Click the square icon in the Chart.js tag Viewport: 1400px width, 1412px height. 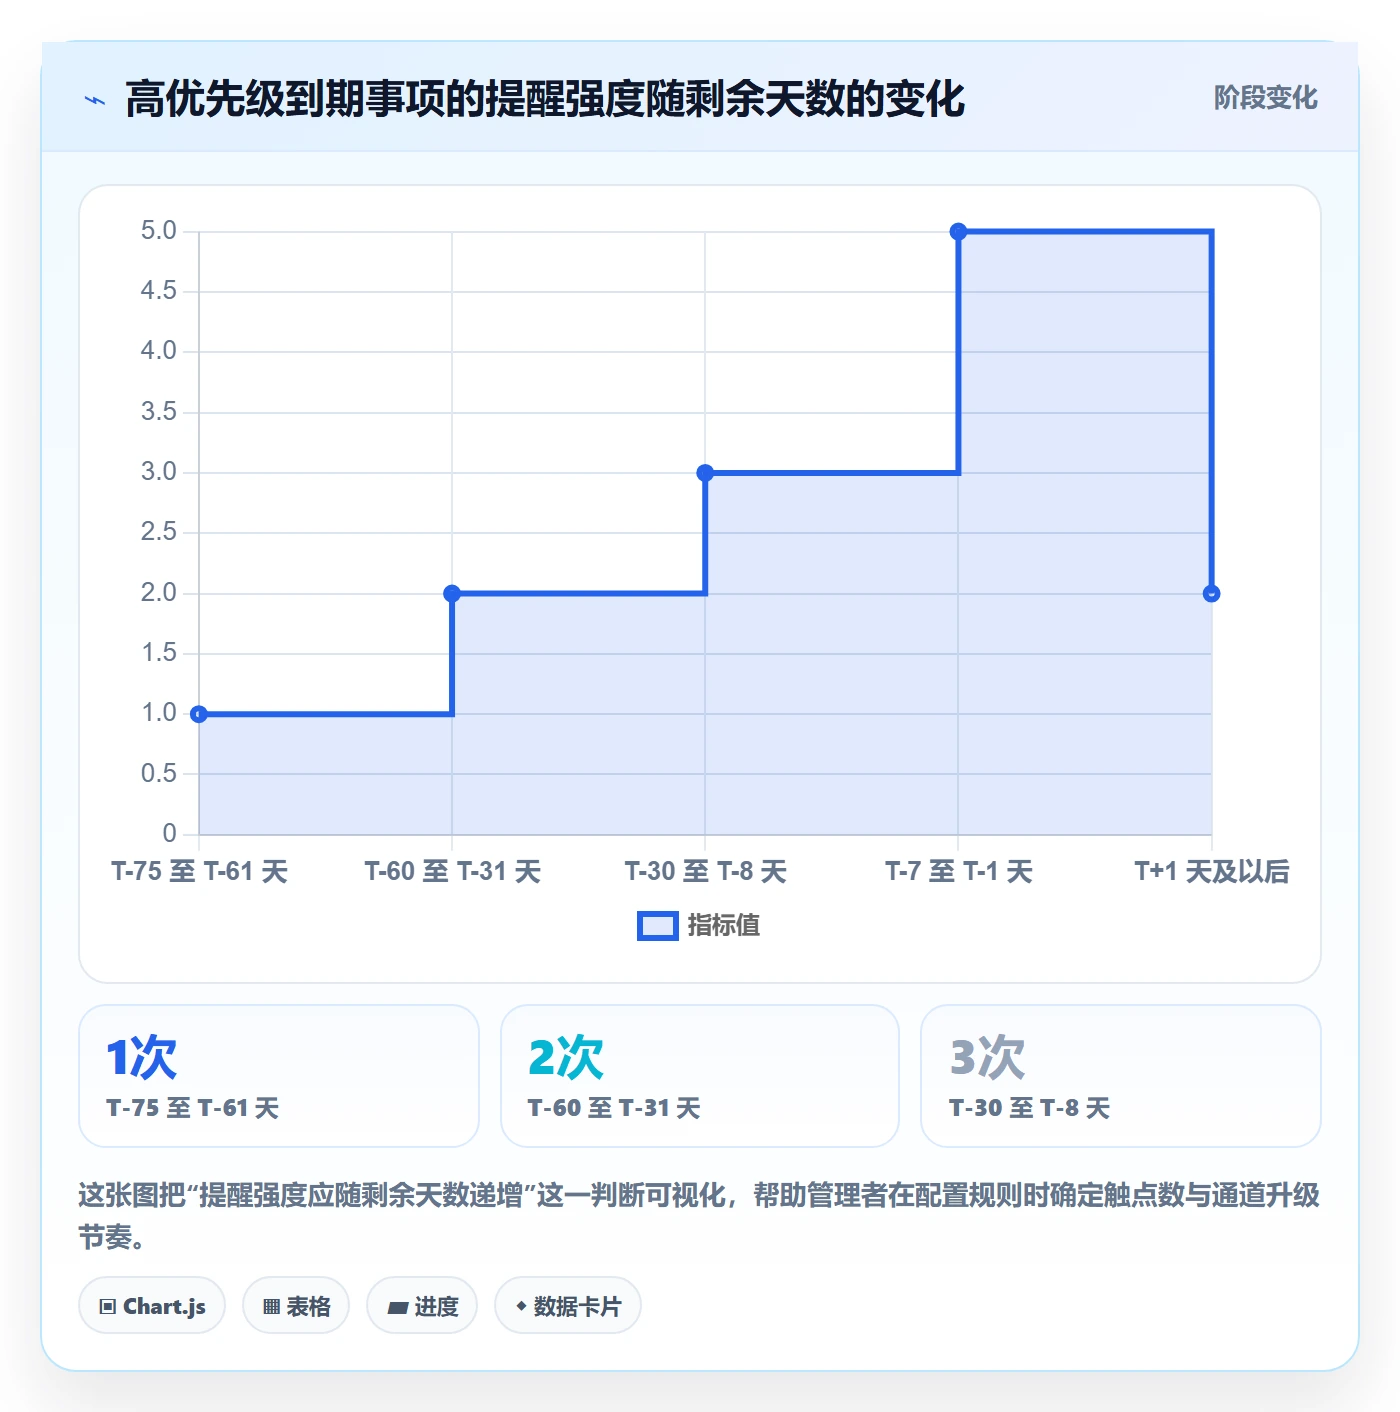pyautogui.click(x=108, y=1307)
